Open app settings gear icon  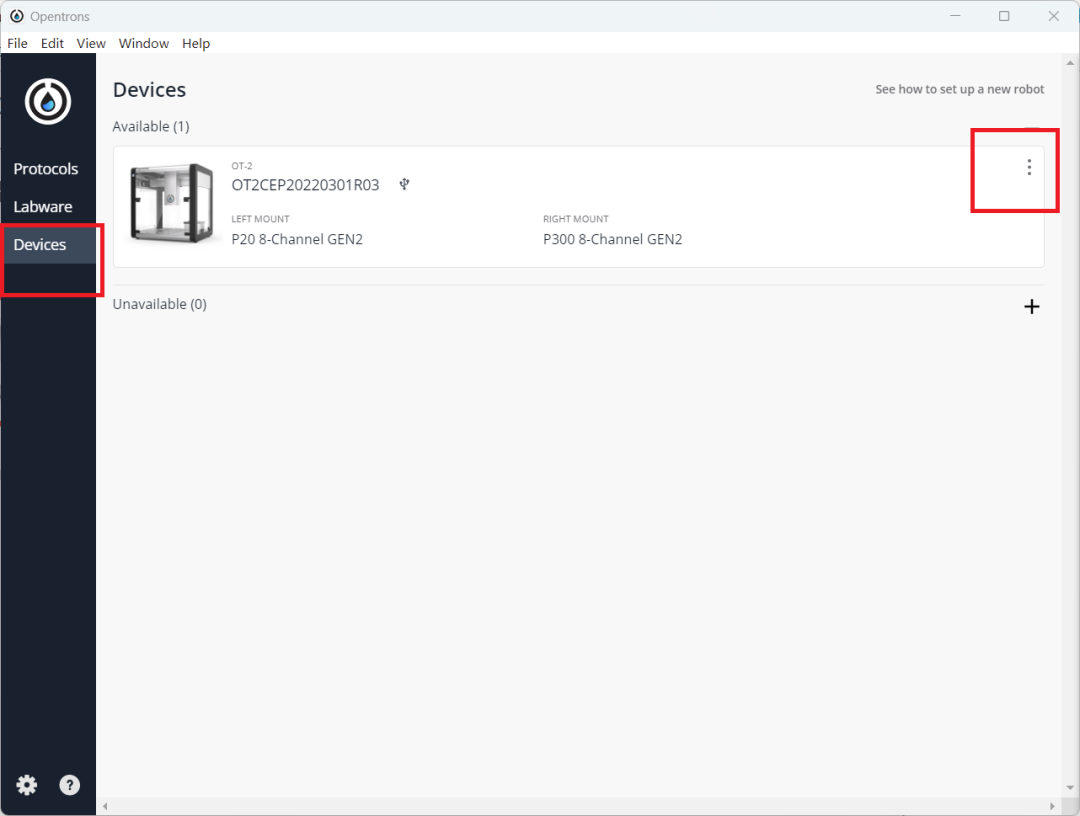pyautogui.click(x=27, y=785)
